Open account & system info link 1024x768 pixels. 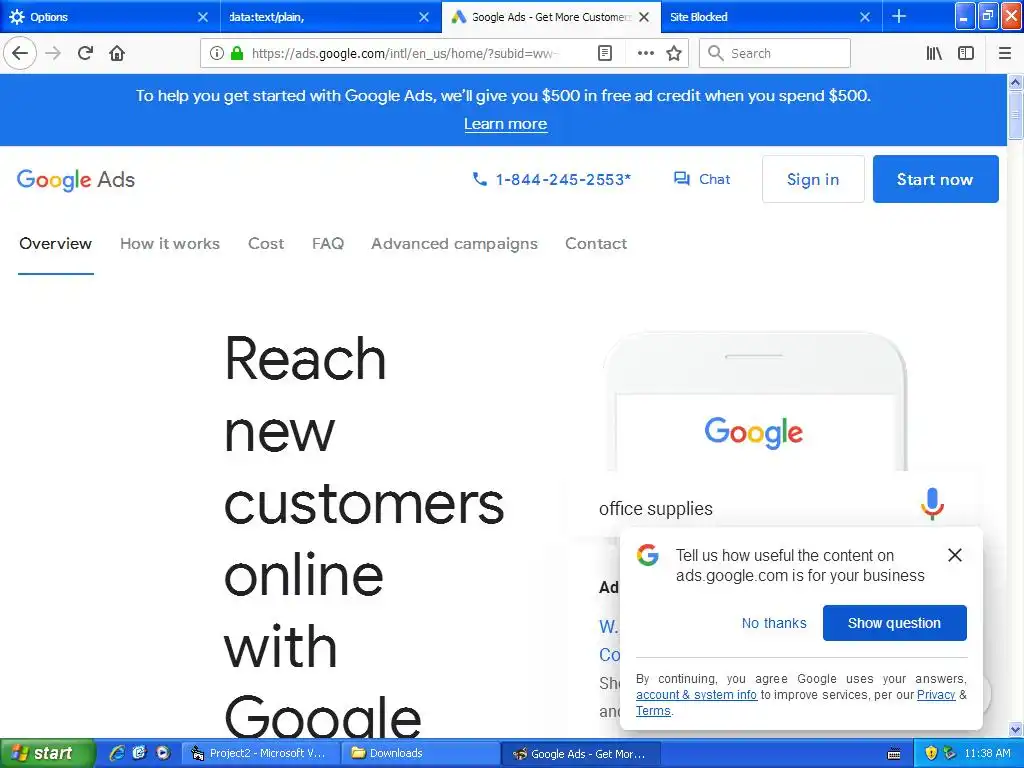696,695
